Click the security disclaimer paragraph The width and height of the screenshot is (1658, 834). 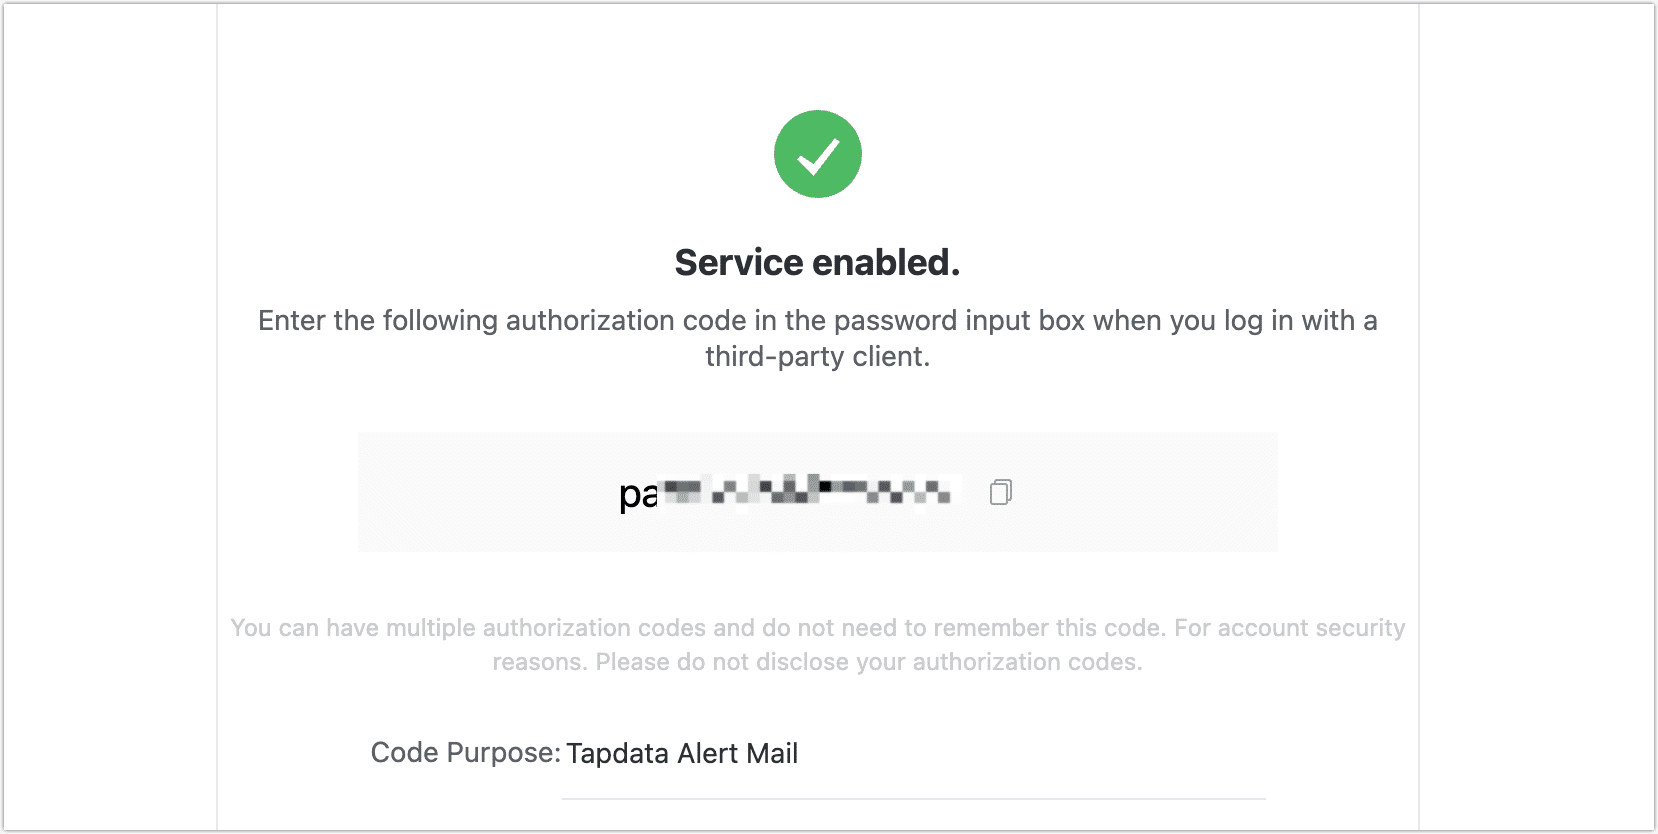[818, 644]
